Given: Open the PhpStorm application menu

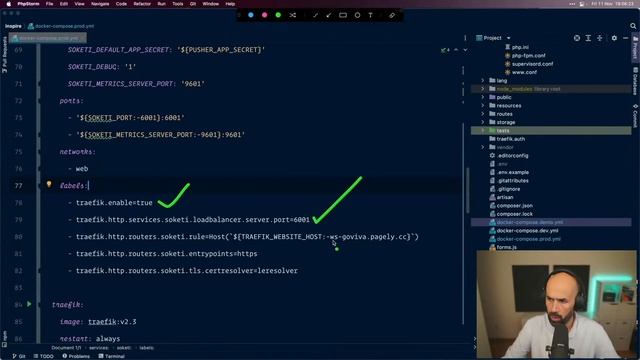Looking at the screenshot, I should pos(28,4).
